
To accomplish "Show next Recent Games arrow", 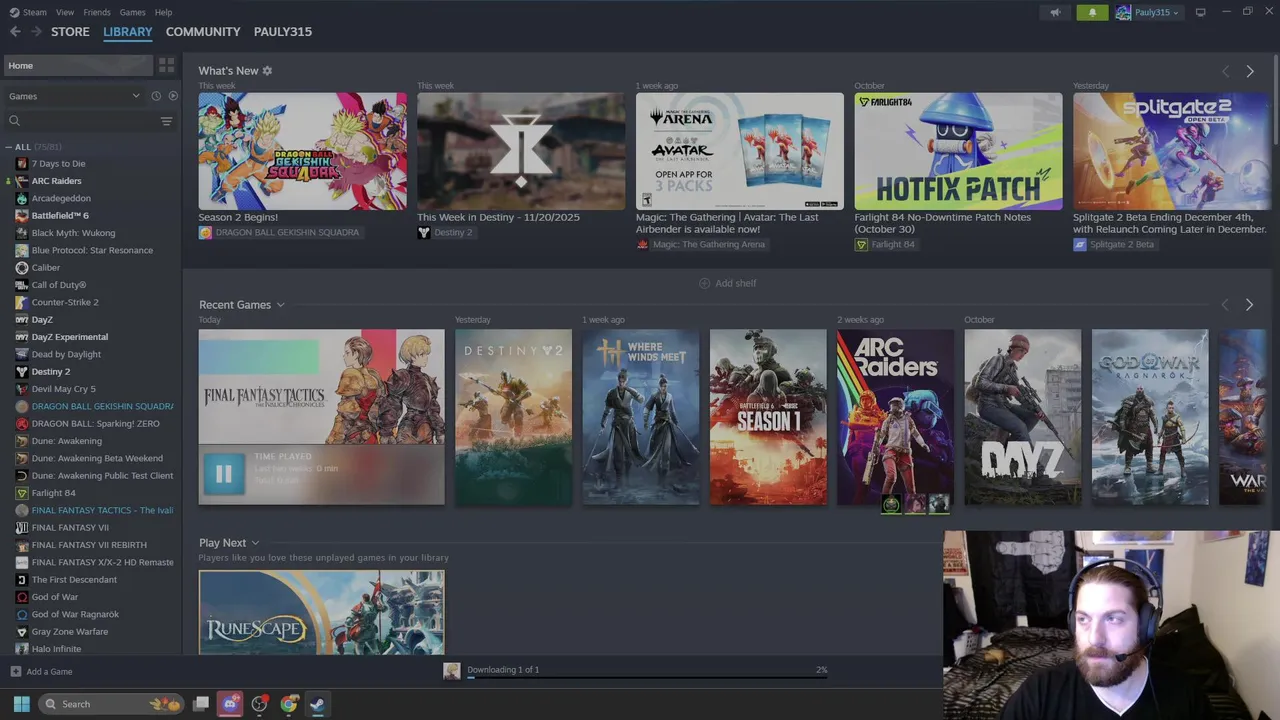I will pyautogui.click(x=1249, y=305).
